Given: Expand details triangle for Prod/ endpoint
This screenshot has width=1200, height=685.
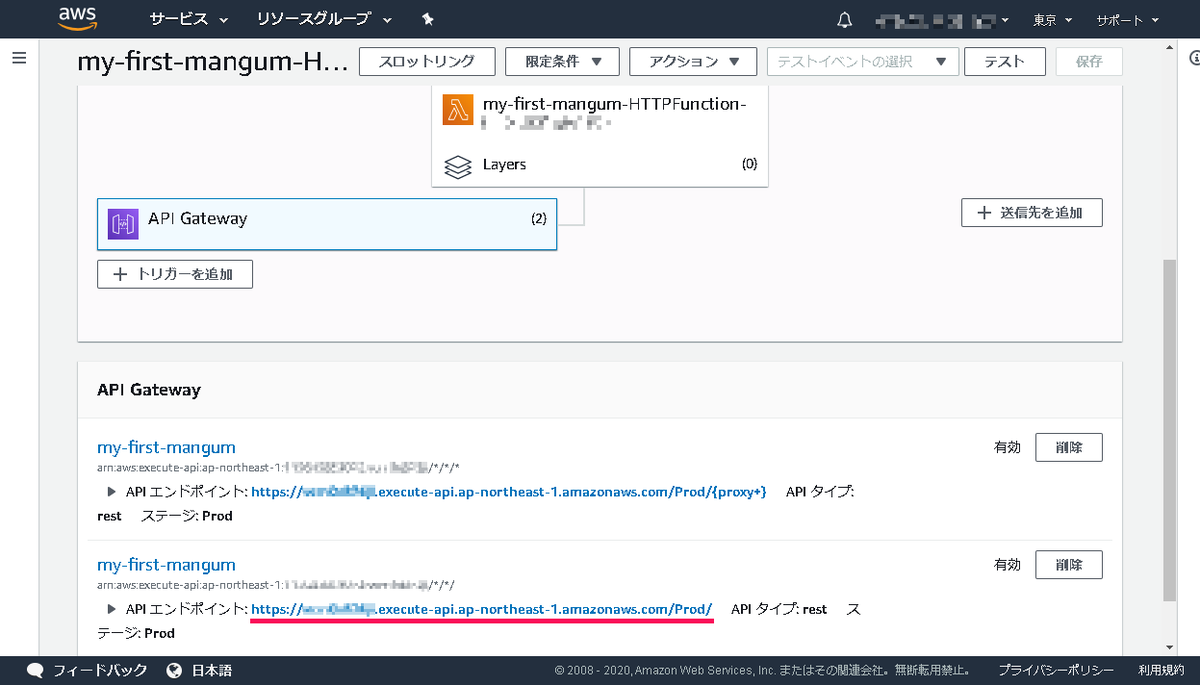Looking at the screenshot, I should [111, 610].
